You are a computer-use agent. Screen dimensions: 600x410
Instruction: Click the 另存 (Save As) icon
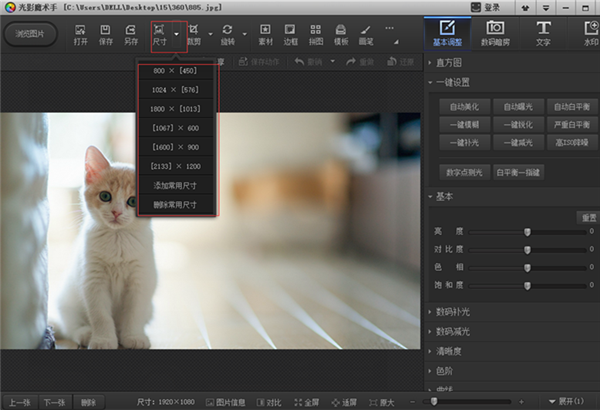point(131,33)
